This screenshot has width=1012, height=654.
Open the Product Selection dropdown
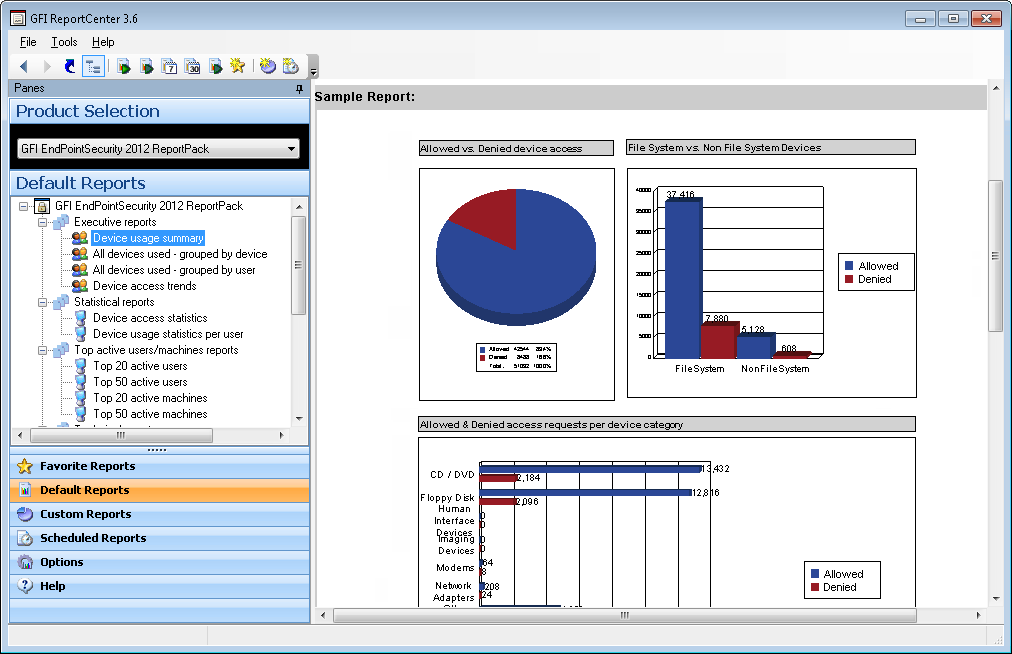pyautogui.click(x=292, y=149)
